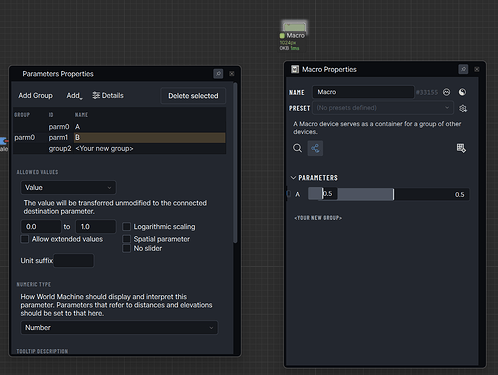Pin the Macro Properties panel
This screenshot has width=498, height=375.
point(463,69)
